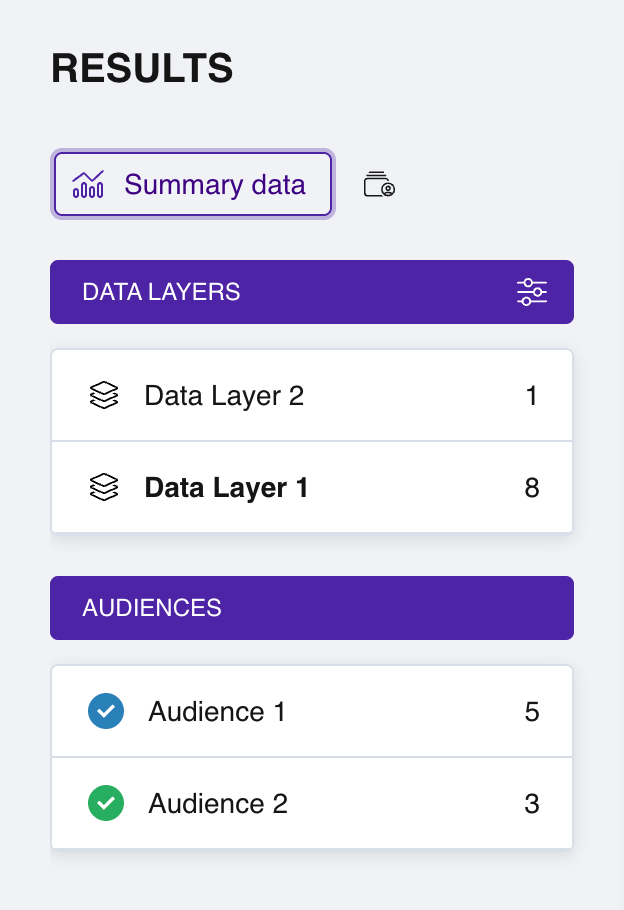Toggle the green checkmark for Audience 2
Image resolution: width=624 pixels, height=910 pixels.
tap(106, 803)
